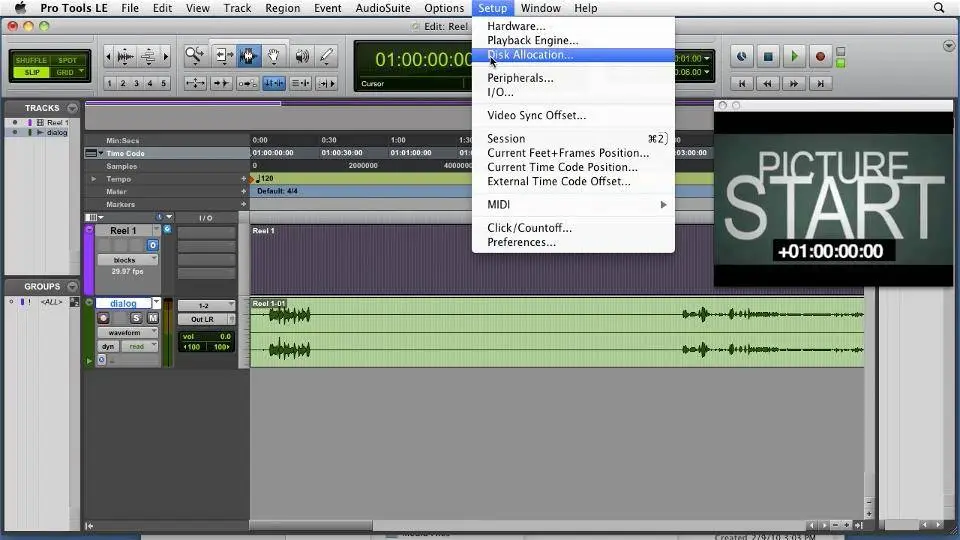Screen dimensions: 960x540
Task: Click horizontal zoom out arrow
Action: [x=108, y=57]
